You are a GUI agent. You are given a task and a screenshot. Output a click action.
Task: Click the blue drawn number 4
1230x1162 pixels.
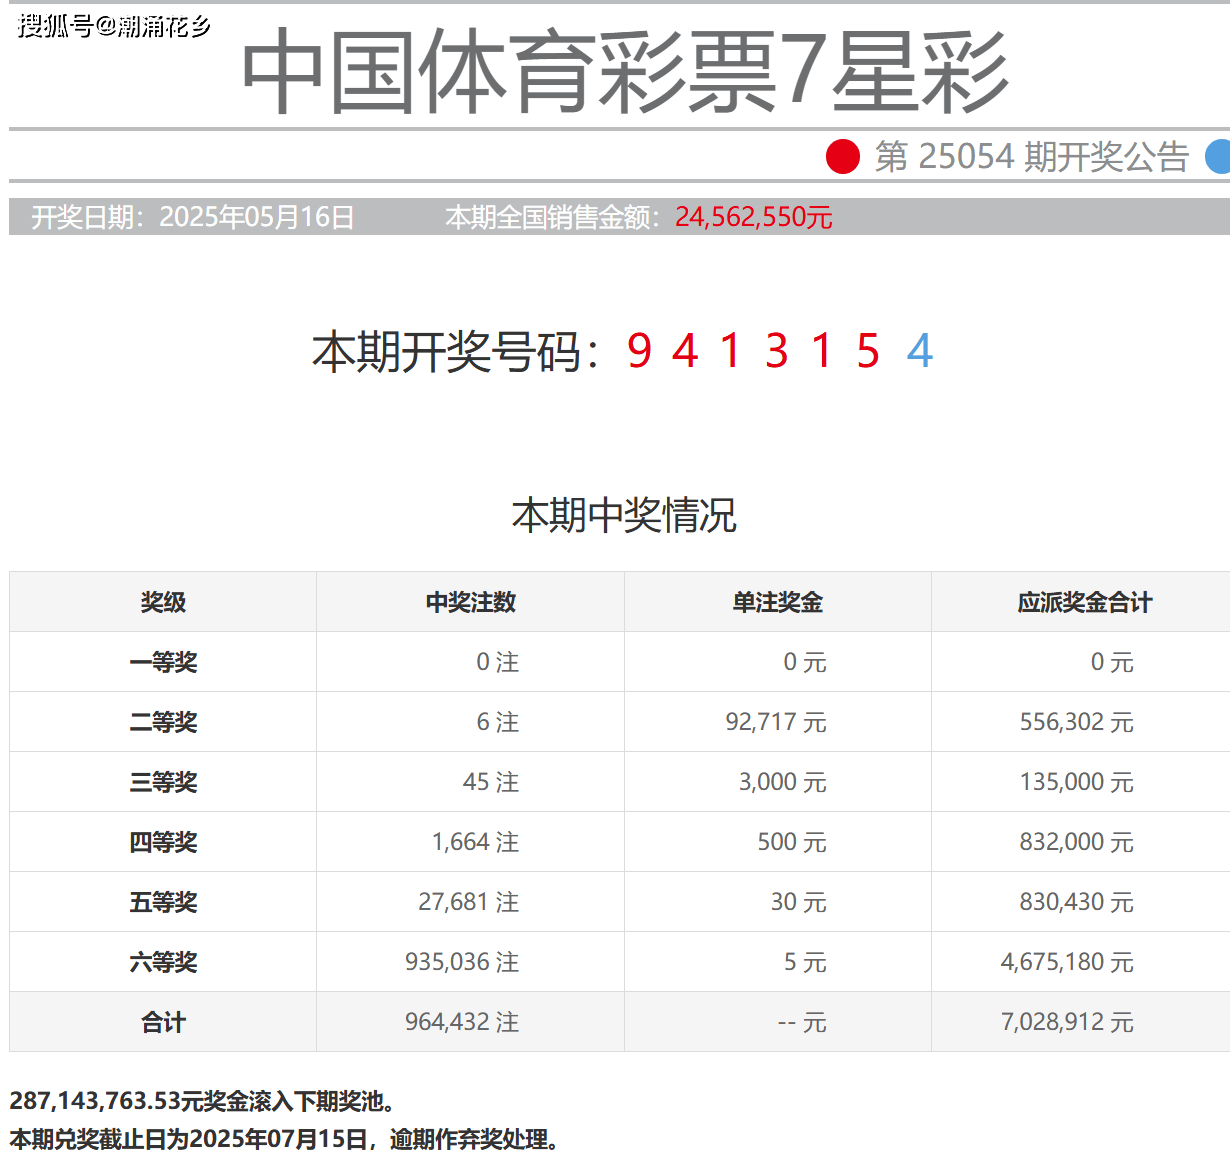(920, 351)
